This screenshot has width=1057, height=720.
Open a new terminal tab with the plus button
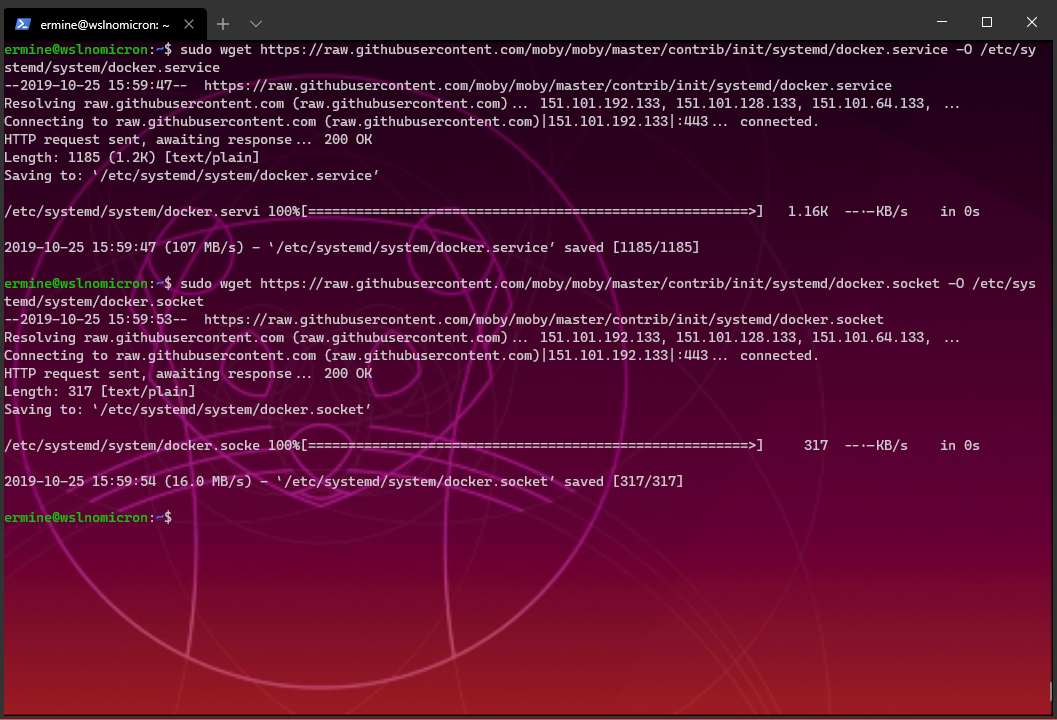[x=222, y=23]
